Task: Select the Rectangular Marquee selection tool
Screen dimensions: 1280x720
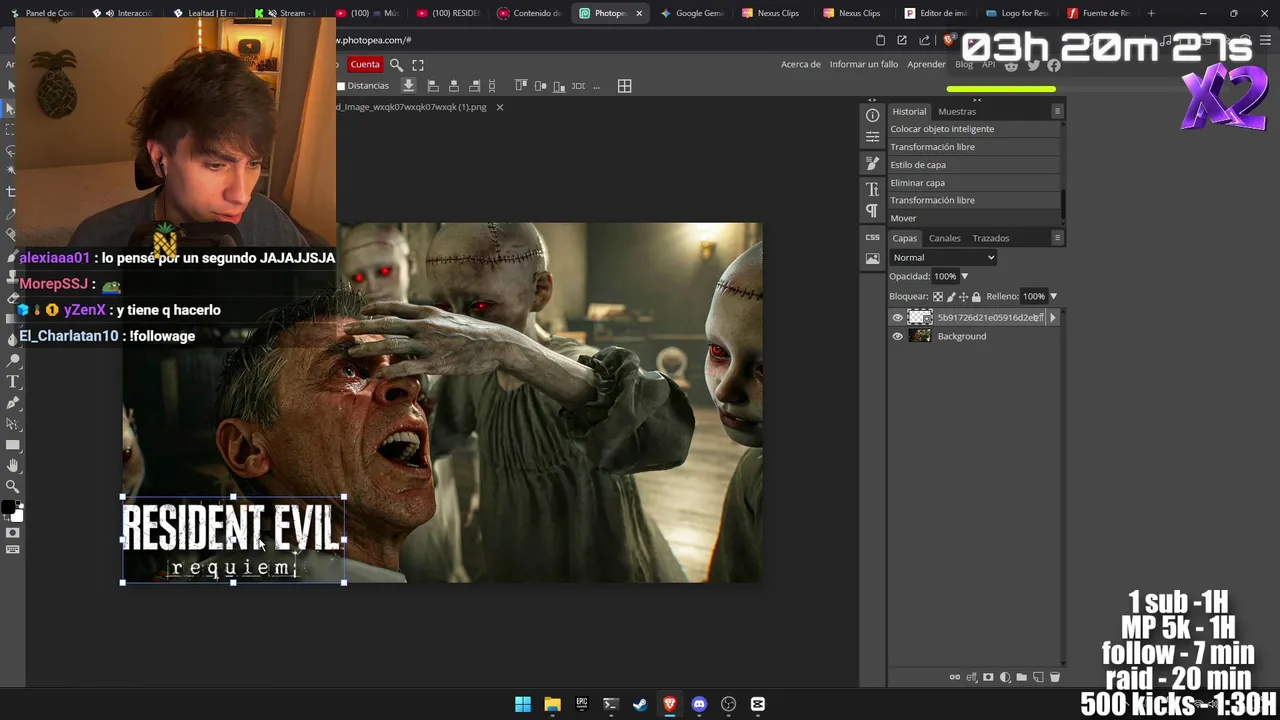Action: point(11,129)
